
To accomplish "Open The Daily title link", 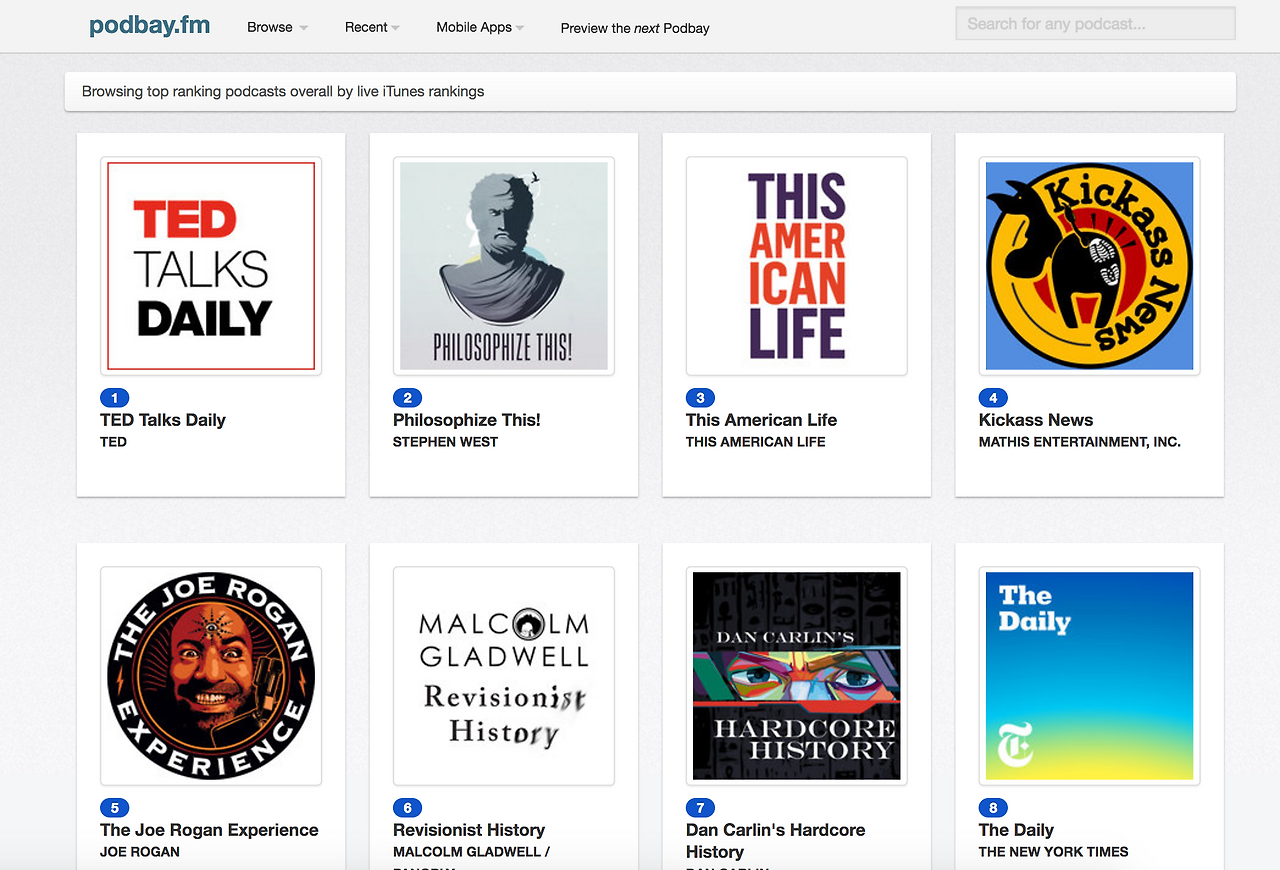I will coord(1016,830).
